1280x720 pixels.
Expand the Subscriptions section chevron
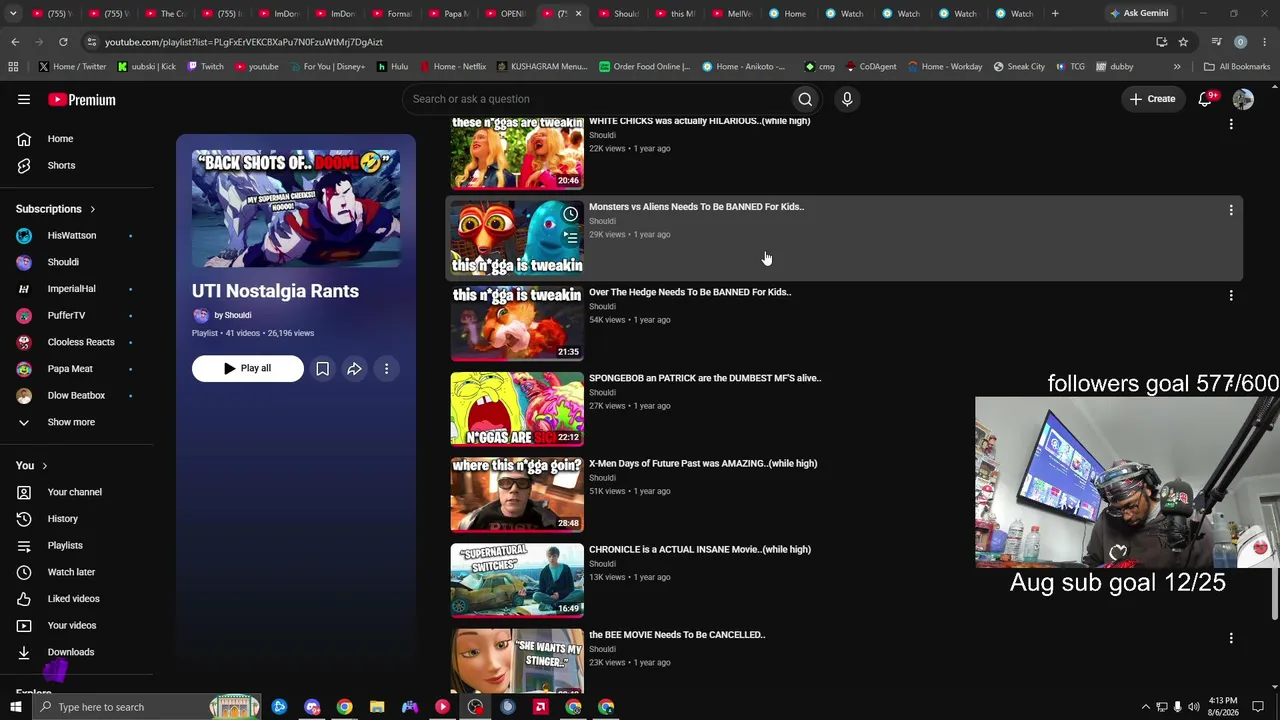pyautogui.click(x=93, y=209)
